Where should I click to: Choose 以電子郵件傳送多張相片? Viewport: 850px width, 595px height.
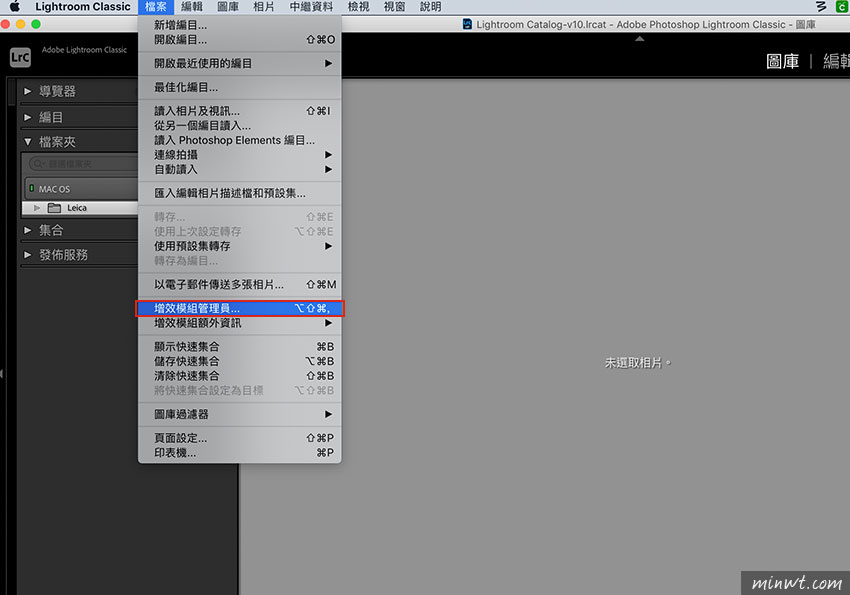click(x=240, y=284)
